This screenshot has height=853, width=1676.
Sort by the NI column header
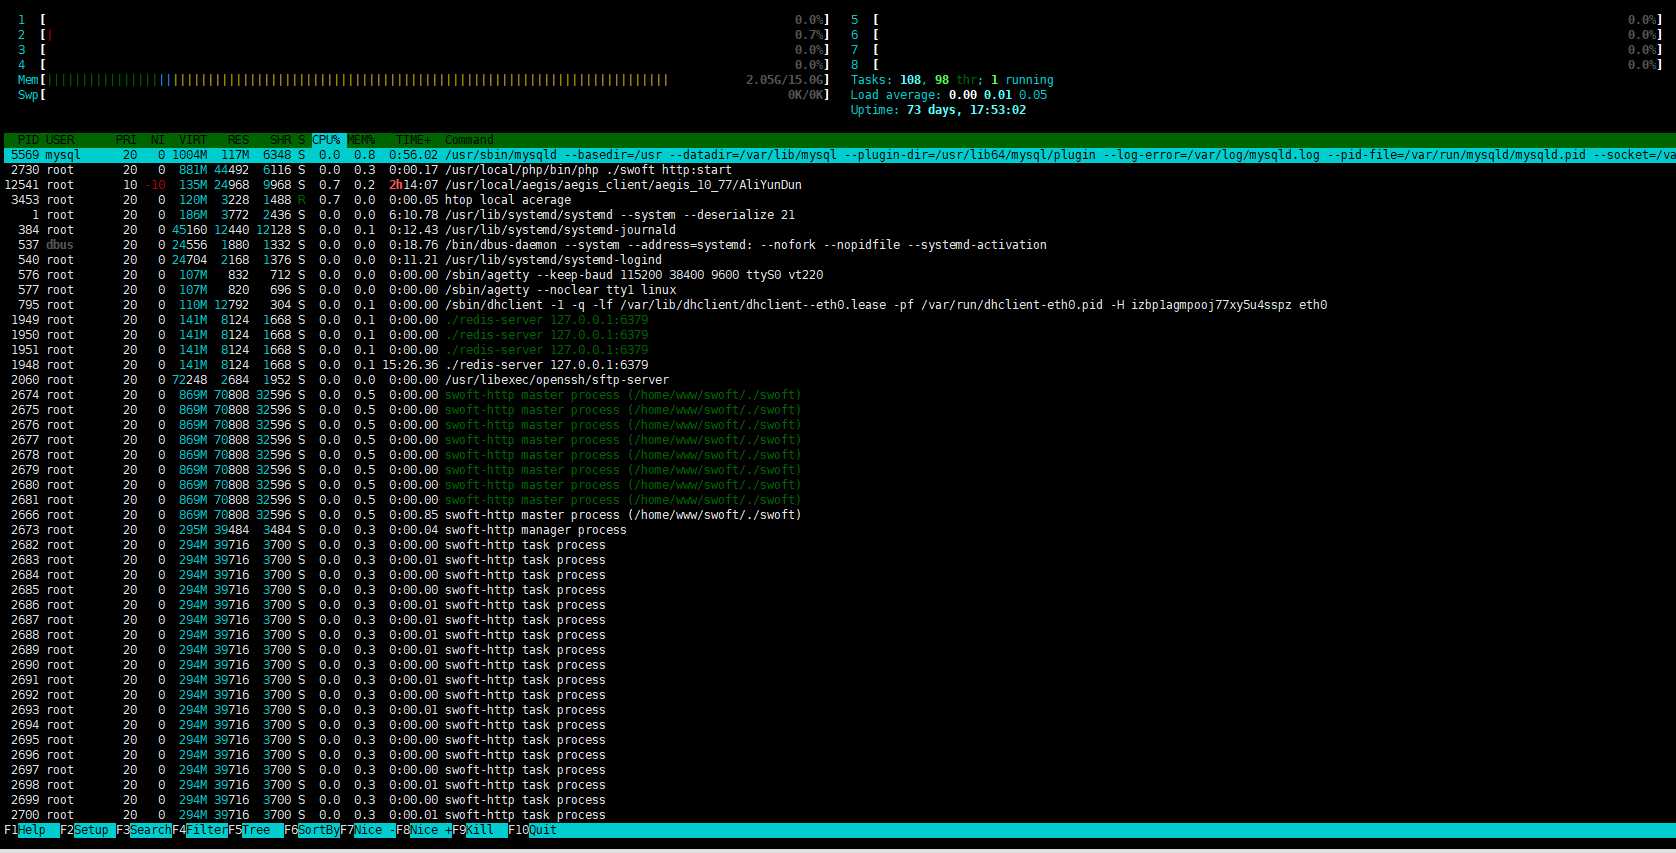tap(157, 140)
